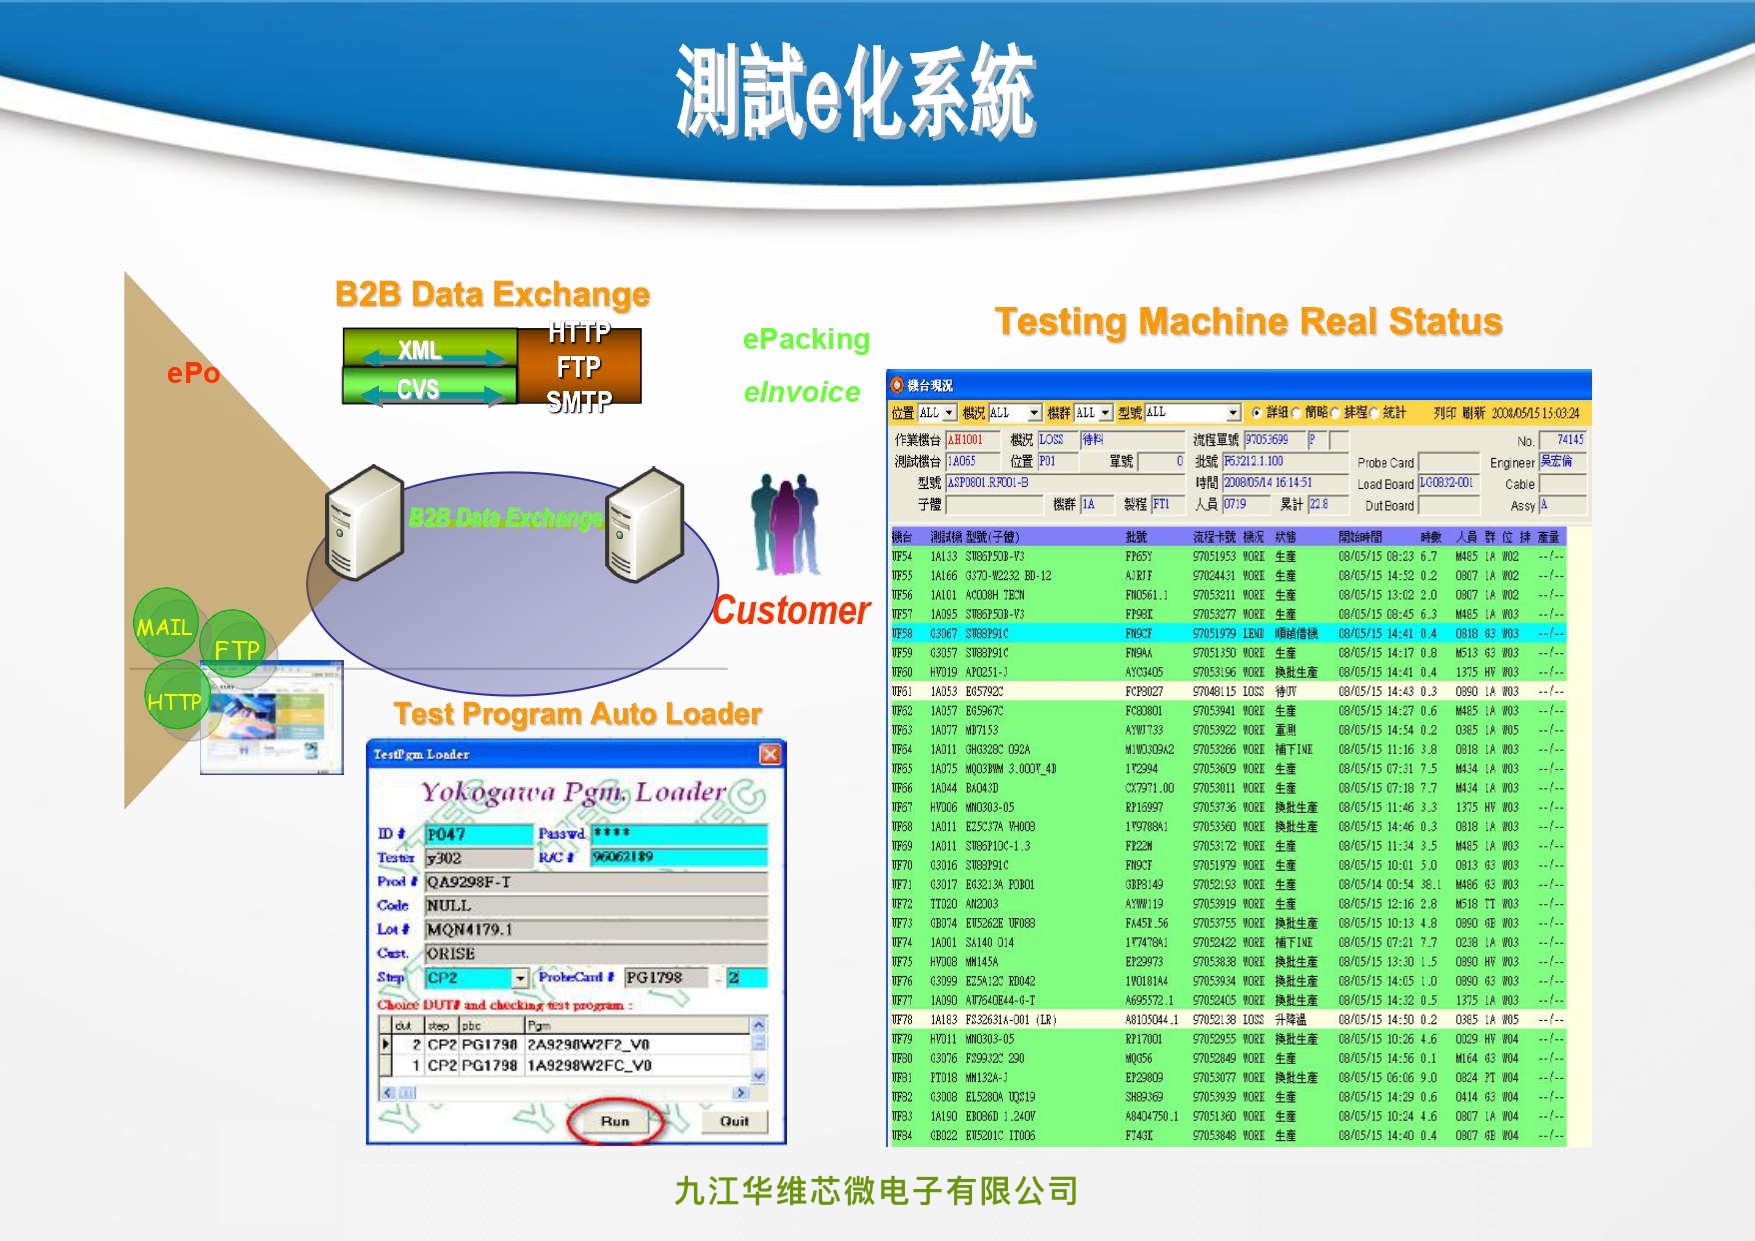Click the 機台現況 window title icon
Screen dimensions: 1755x1241
tap(897, 385)
